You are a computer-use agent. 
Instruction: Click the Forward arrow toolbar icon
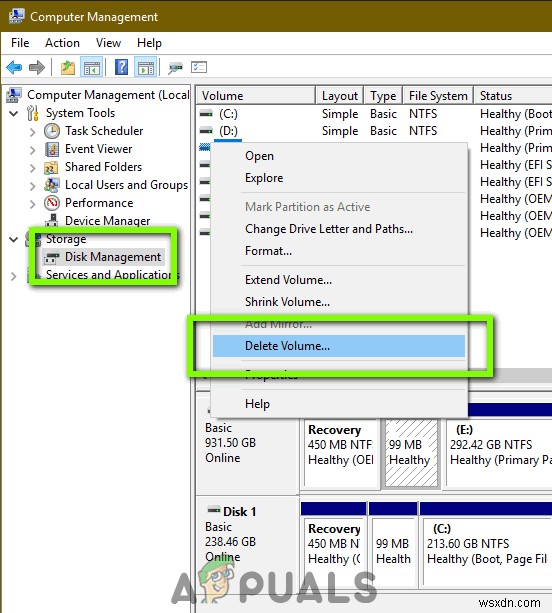37,68
